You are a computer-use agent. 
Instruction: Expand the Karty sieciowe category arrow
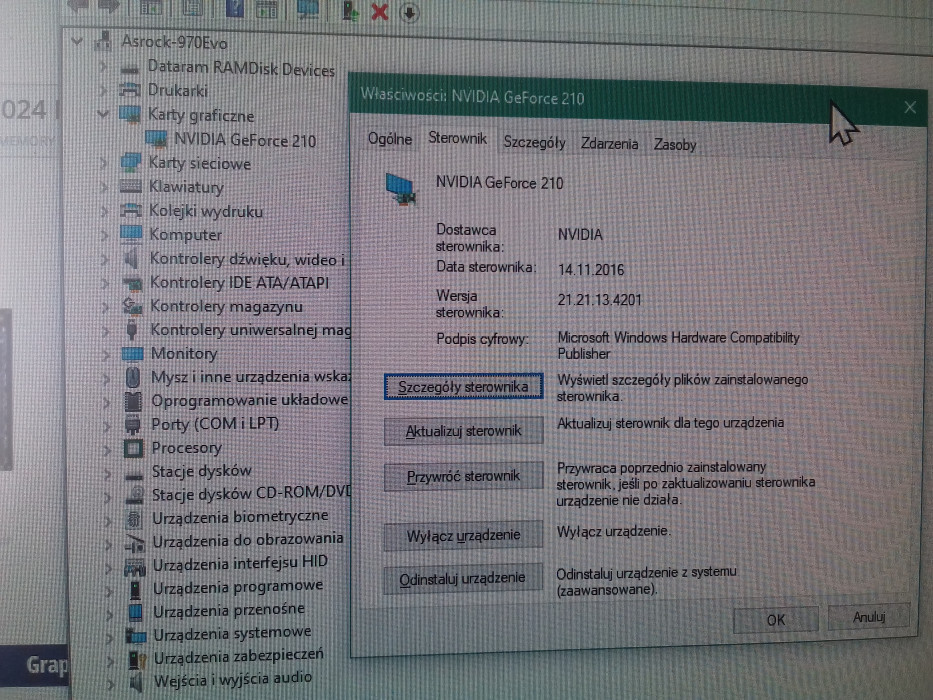tap(105, 162)
